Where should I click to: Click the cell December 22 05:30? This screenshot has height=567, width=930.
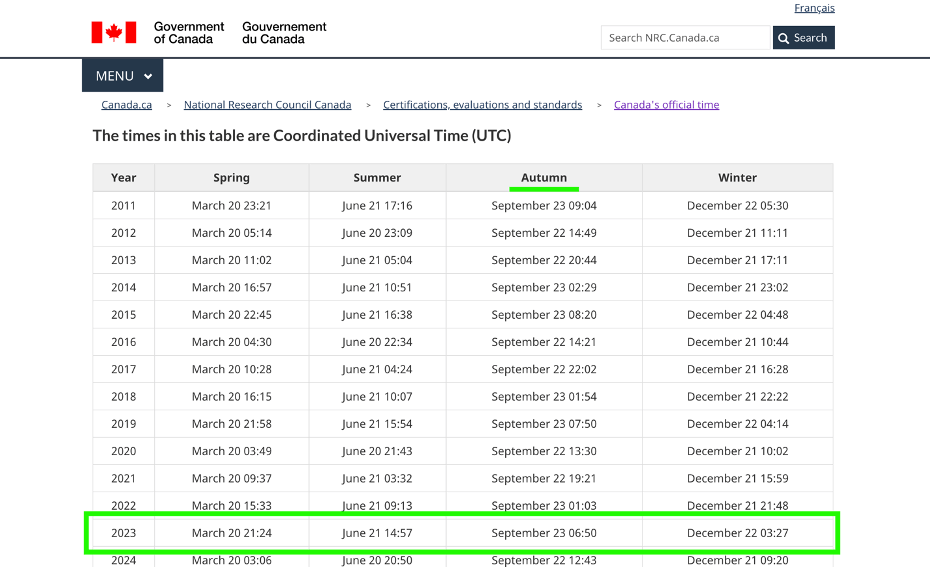(737, 205)
